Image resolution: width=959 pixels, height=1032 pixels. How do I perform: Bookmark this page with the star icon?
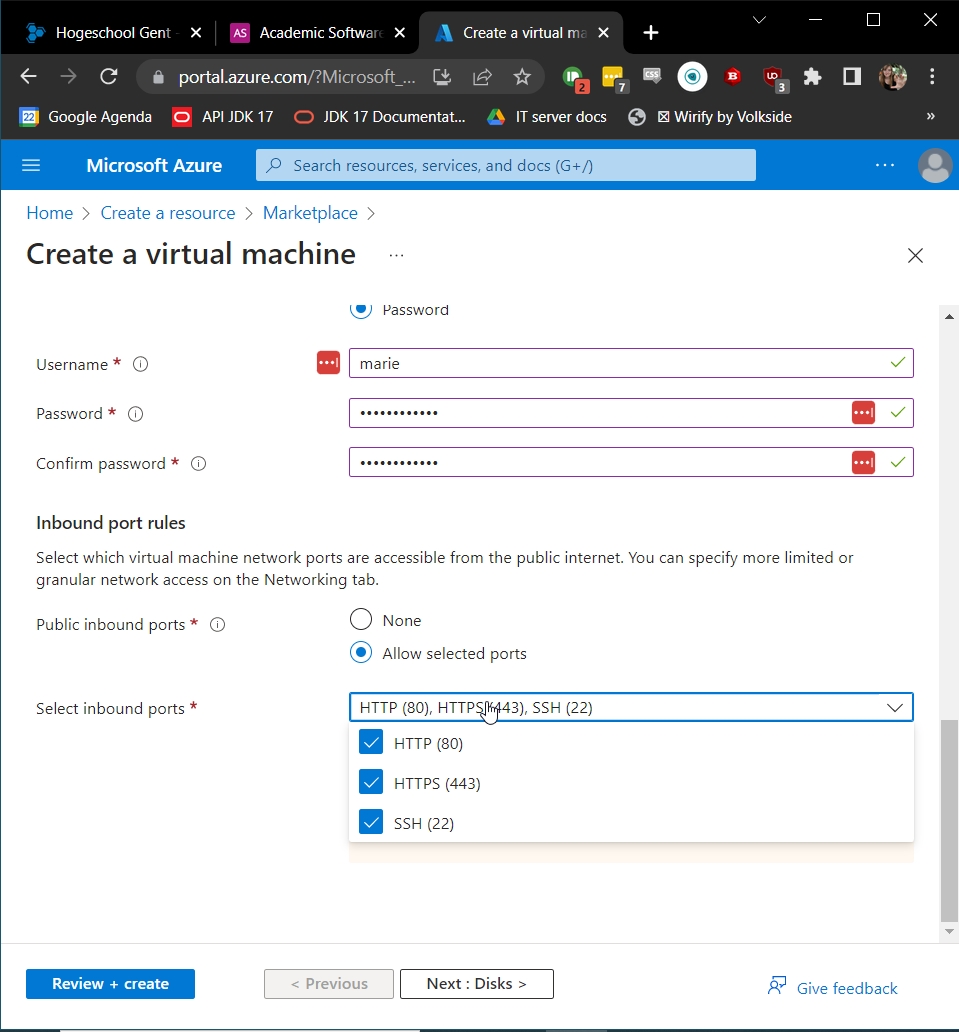[x=521, y=77]
